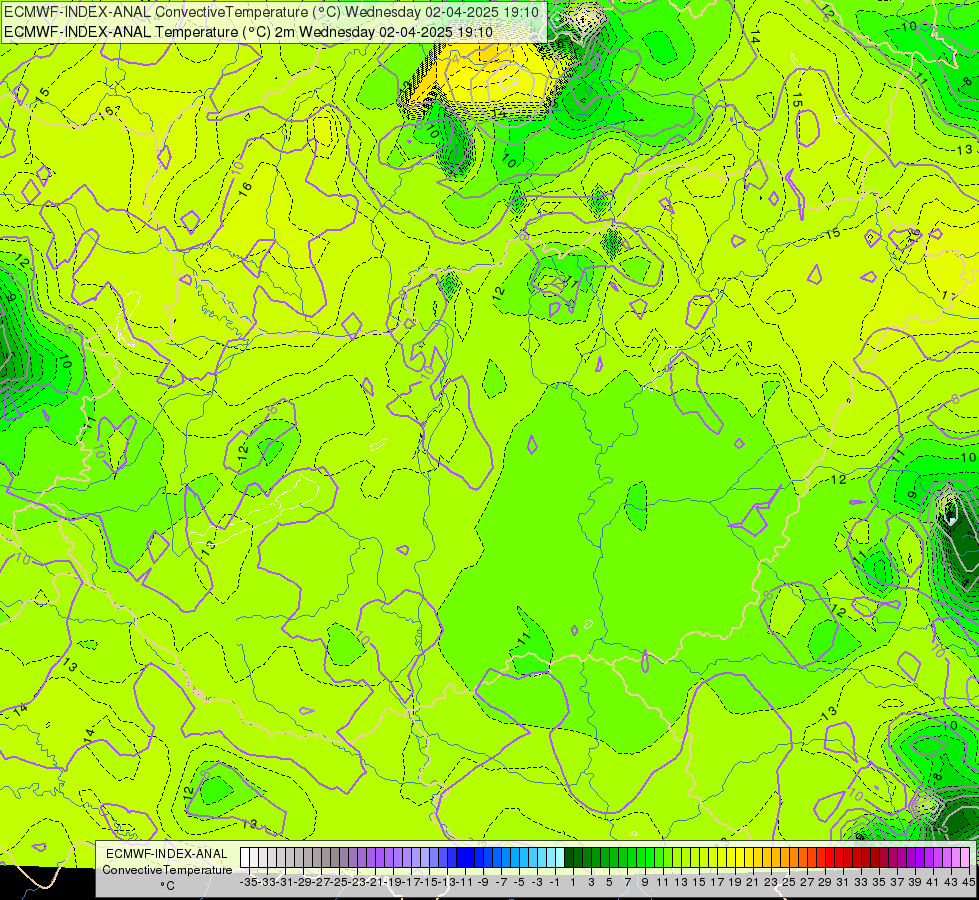Viewport: 979px width, 900px height.
Task: Click legend scale value 35
Action: click(879, 883)
